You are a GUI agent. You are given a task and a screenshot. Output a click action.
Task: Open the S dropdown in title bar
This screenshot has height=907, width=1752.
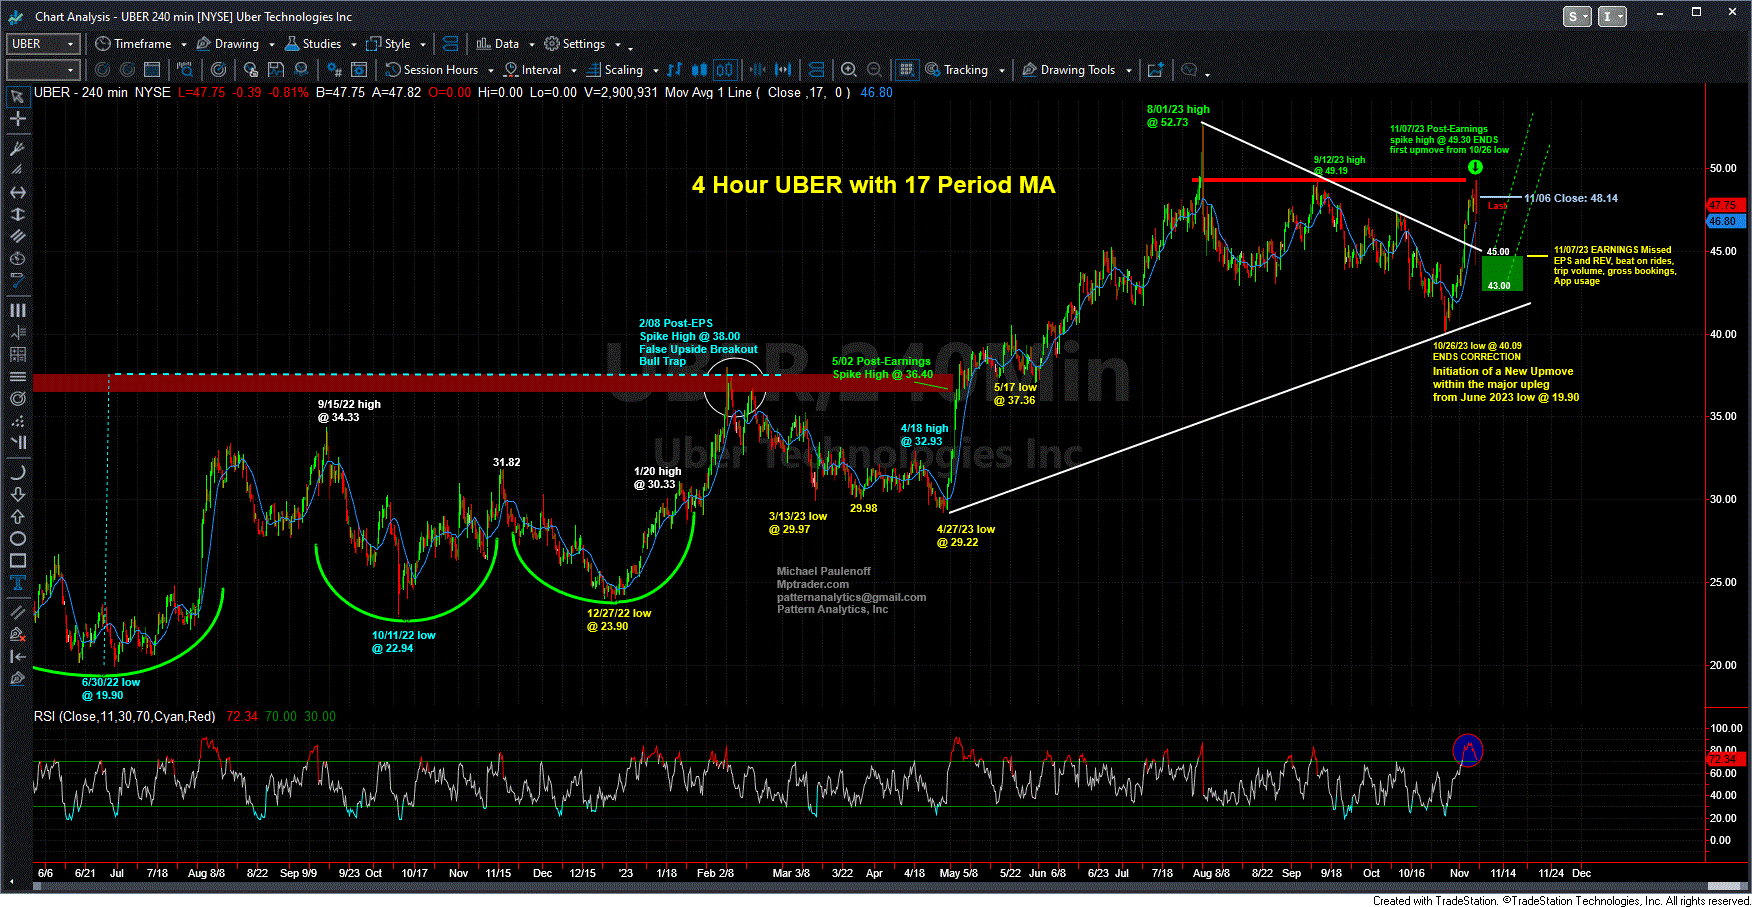[x=1577, y=16]
